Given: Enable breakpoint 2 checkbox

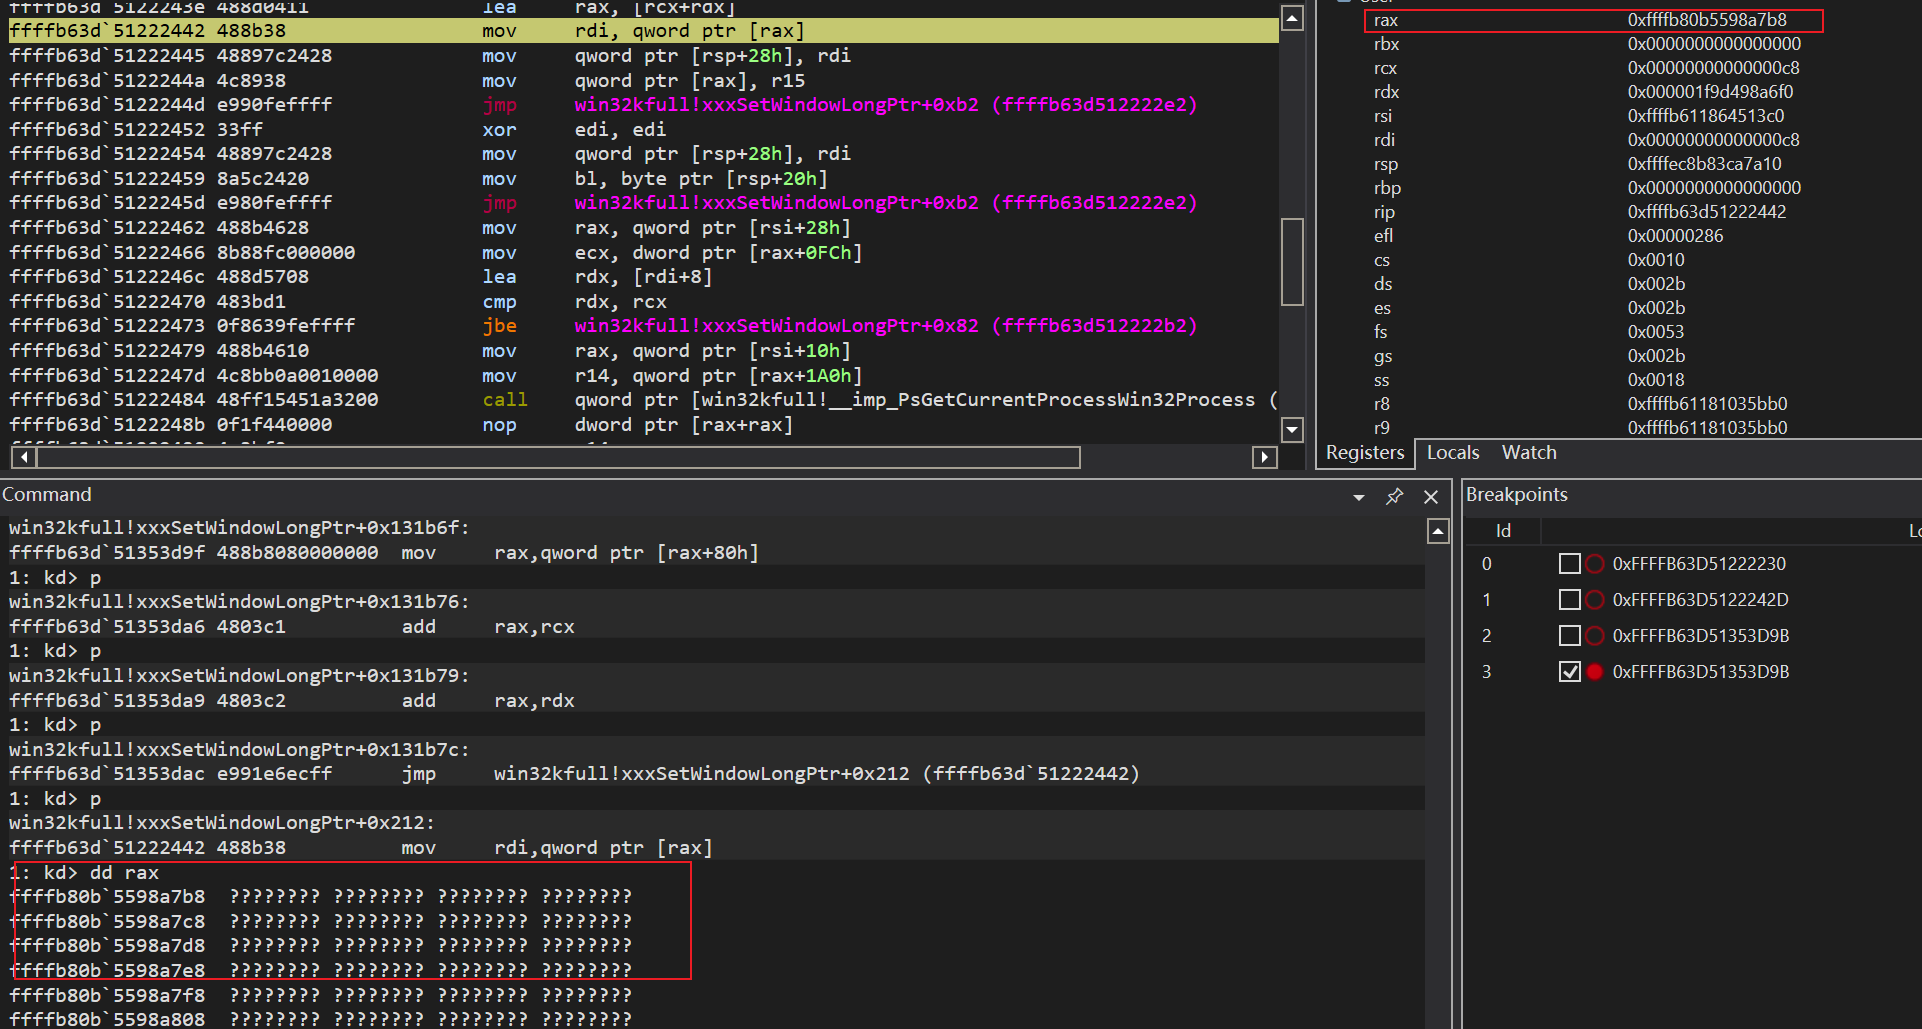Looking at the screenshot, I should pos(1570,636).
